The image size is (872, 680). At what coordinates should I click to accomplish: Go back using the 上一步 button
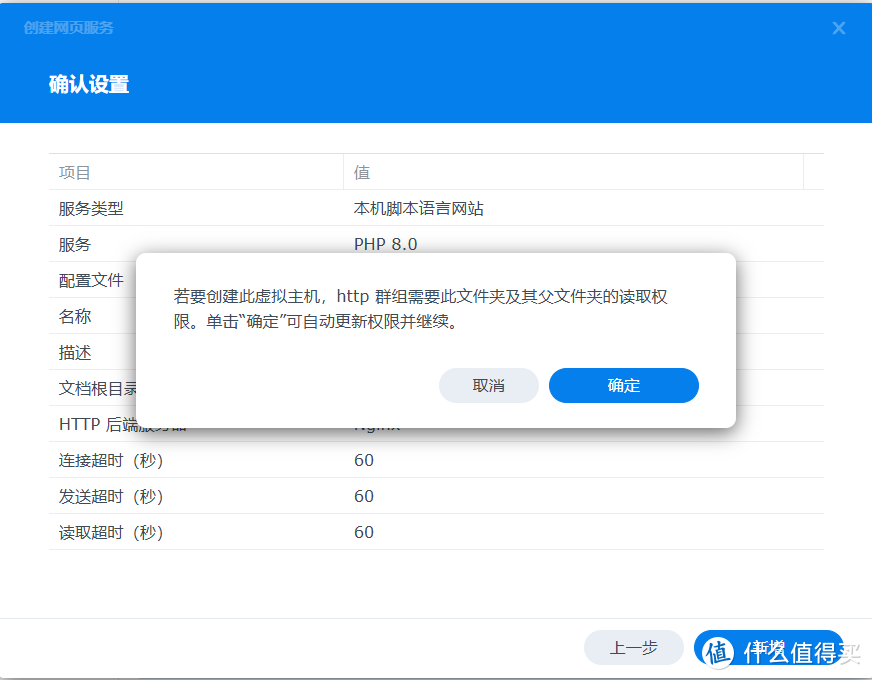click(x=634, y=648)
